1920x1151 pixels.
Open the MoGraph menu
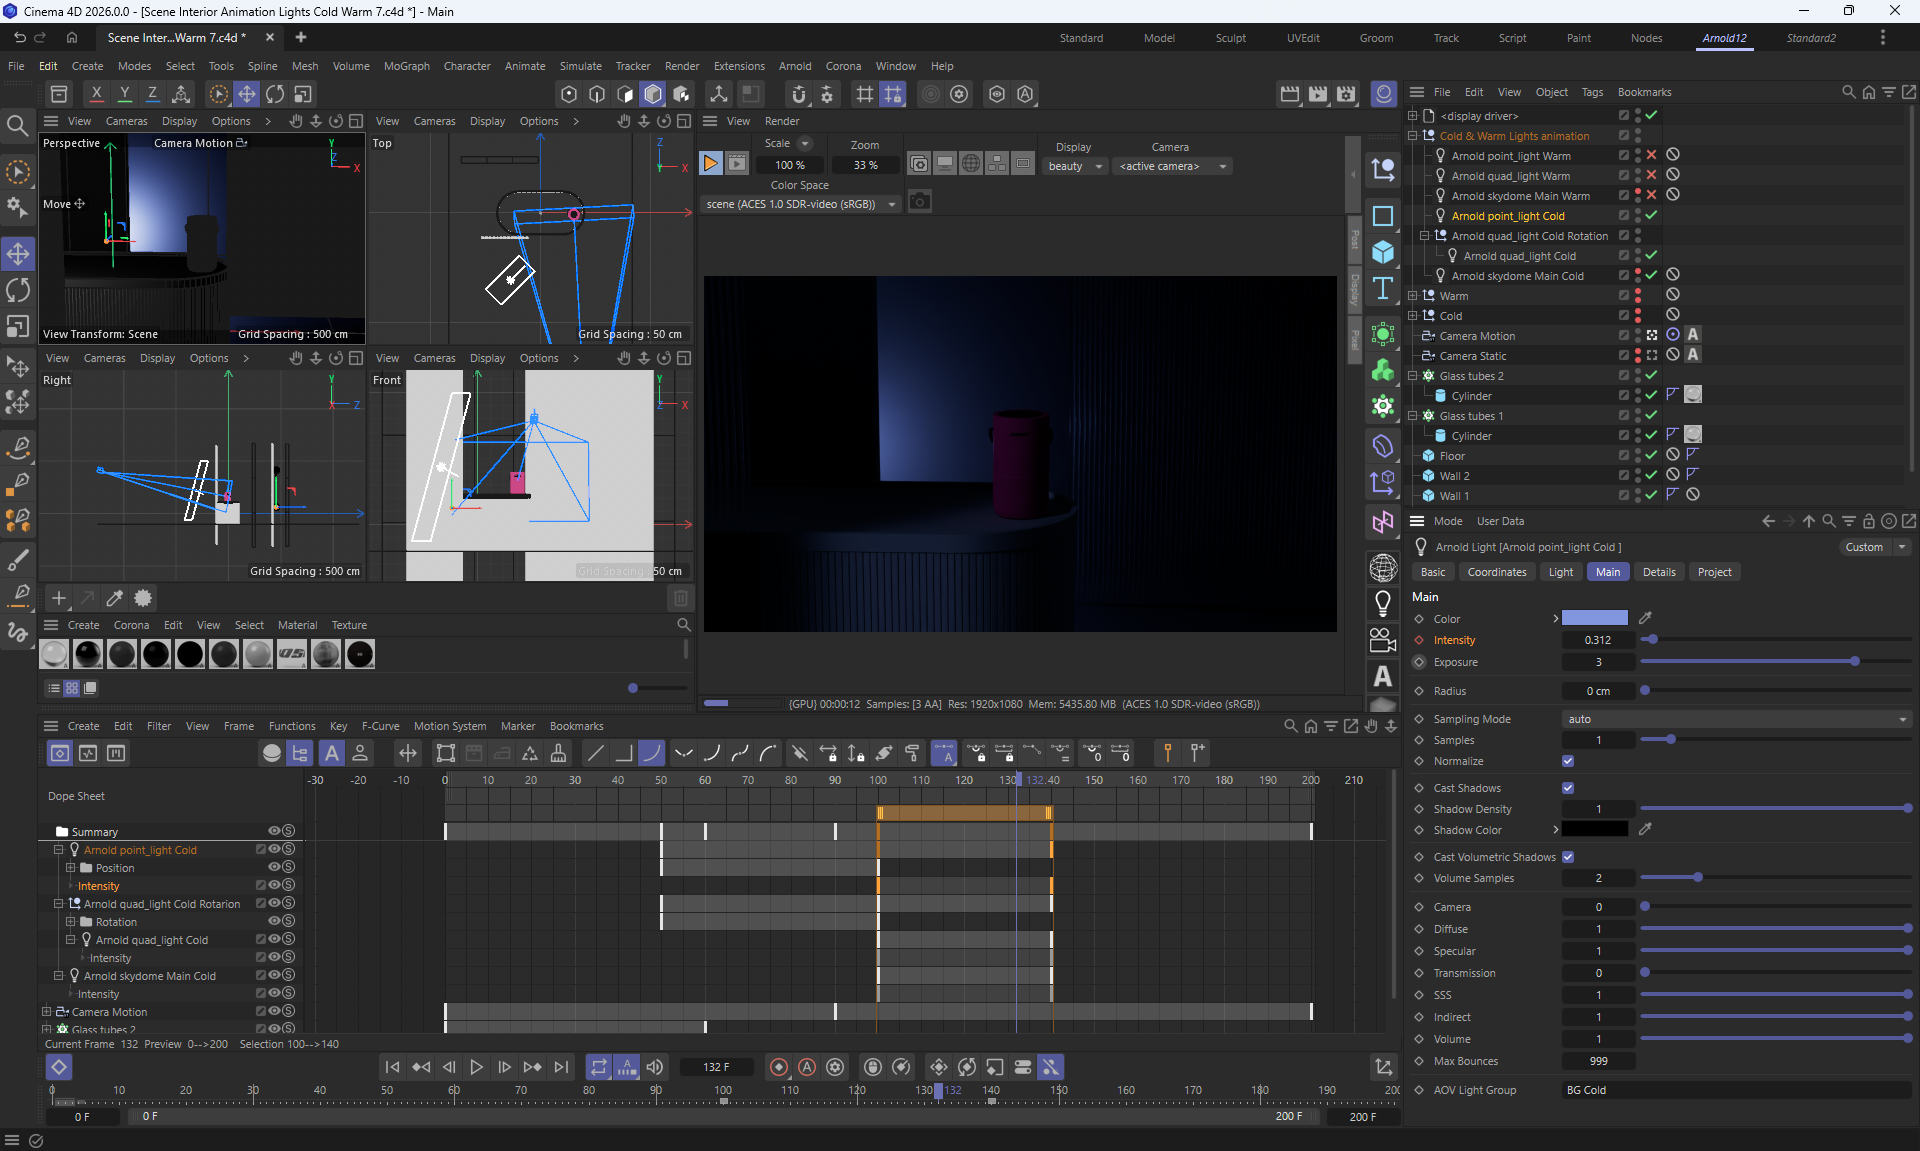[x=406, y=66]
